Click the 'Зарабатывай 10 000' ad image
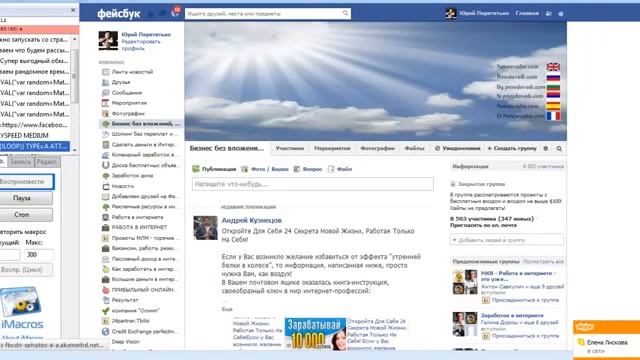Screen dimensions: 640x360 pos(315,333)
